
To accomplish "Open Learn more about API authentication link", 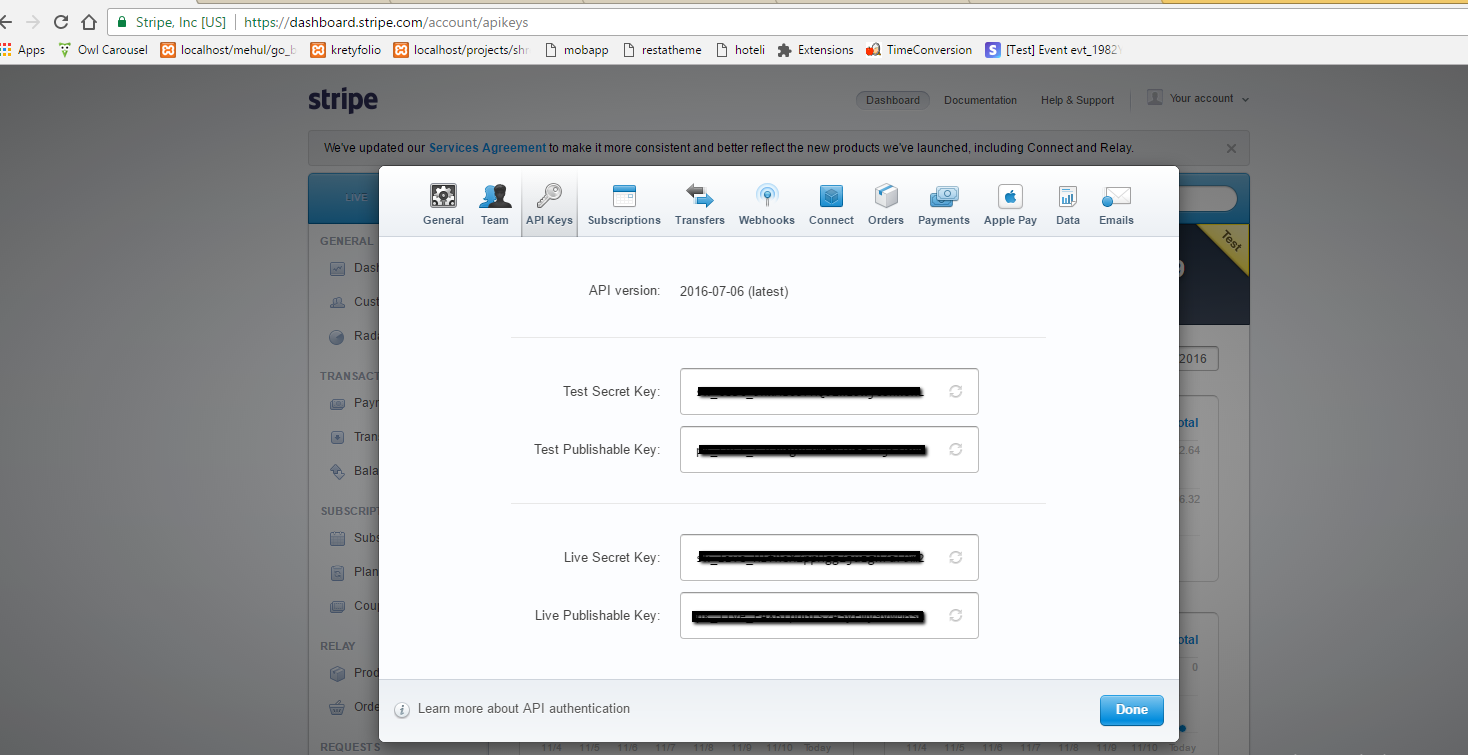I will [523, 709].
